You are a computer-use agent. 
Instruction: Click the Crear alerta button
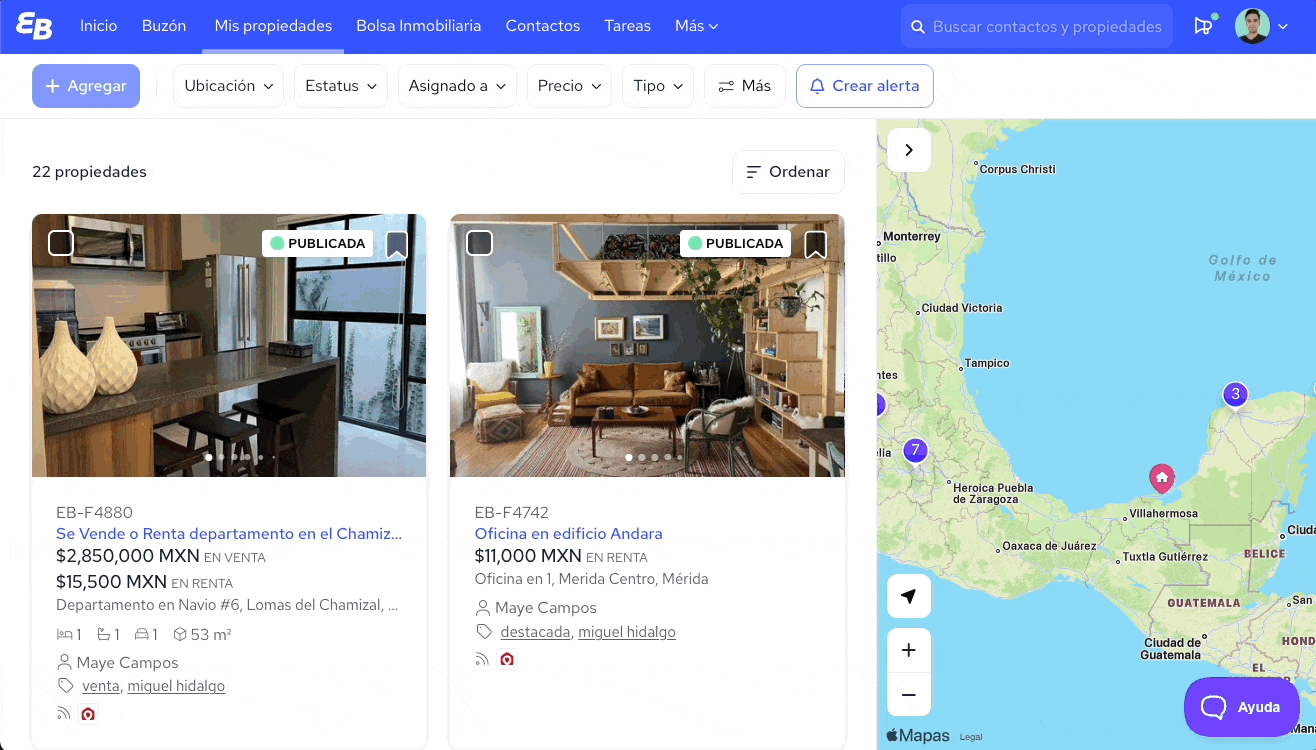(x=865, y=86)
